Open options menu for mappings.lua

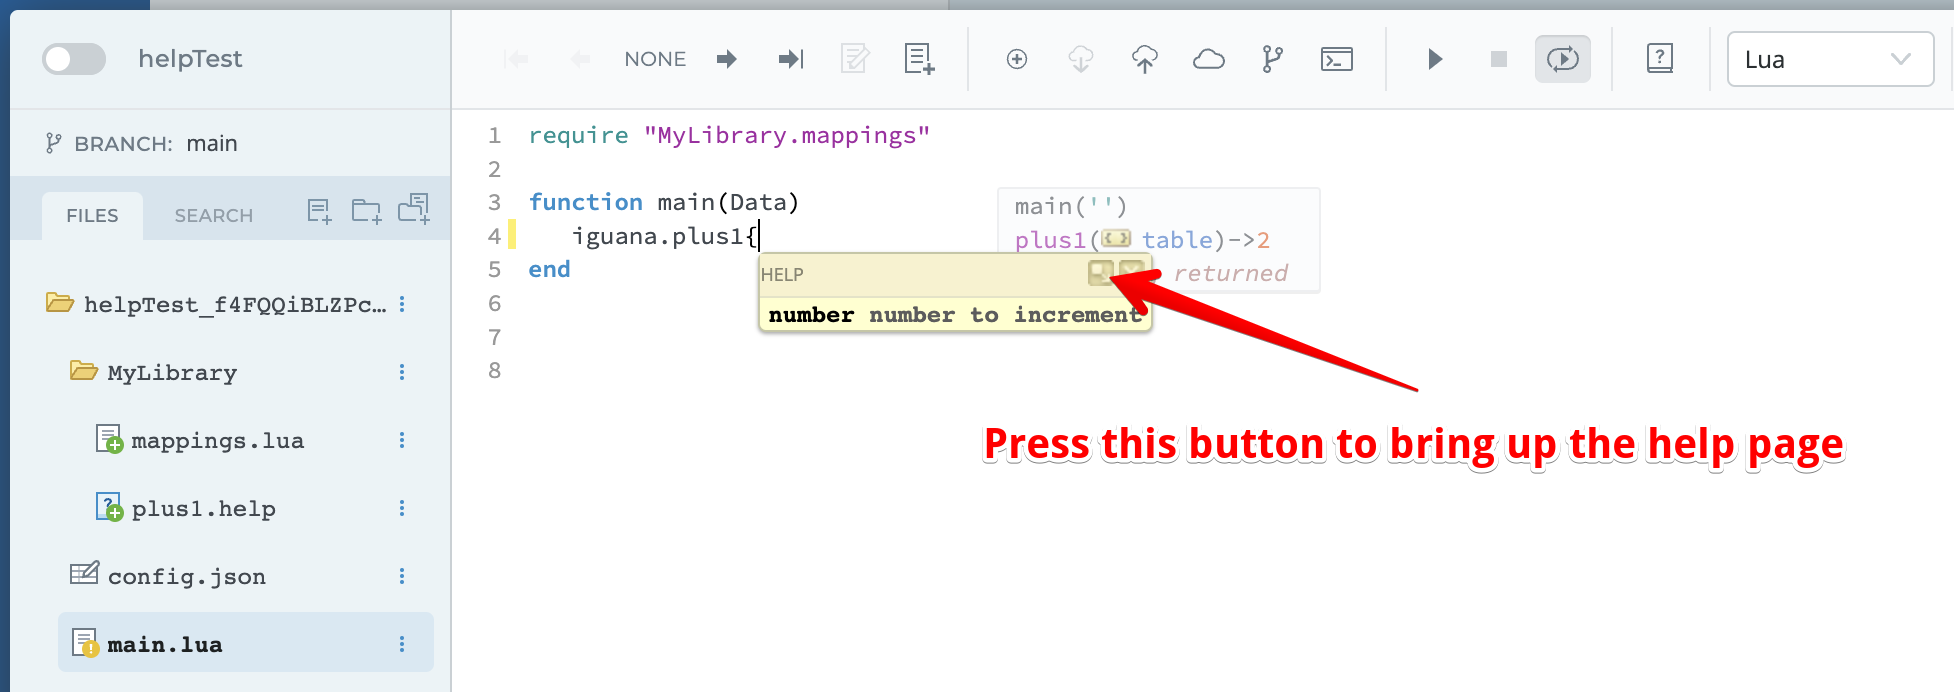pyautogui.click(x=402, y=440)
